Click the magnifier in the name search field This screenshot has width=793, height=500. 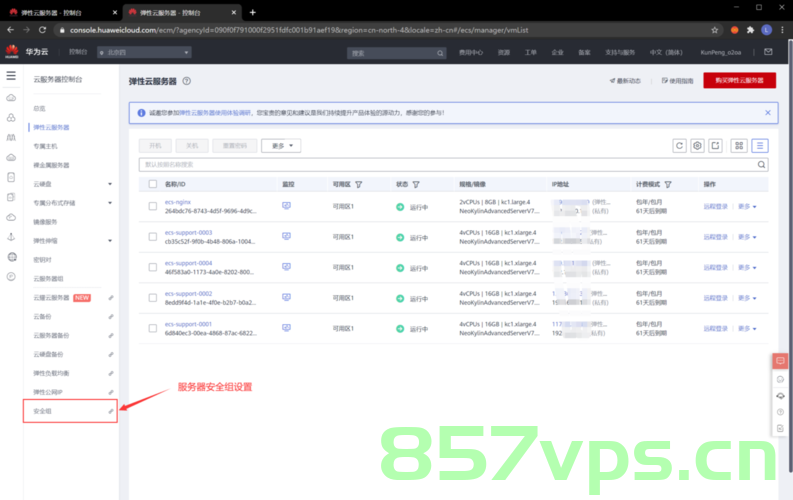[x=761, y=165]
